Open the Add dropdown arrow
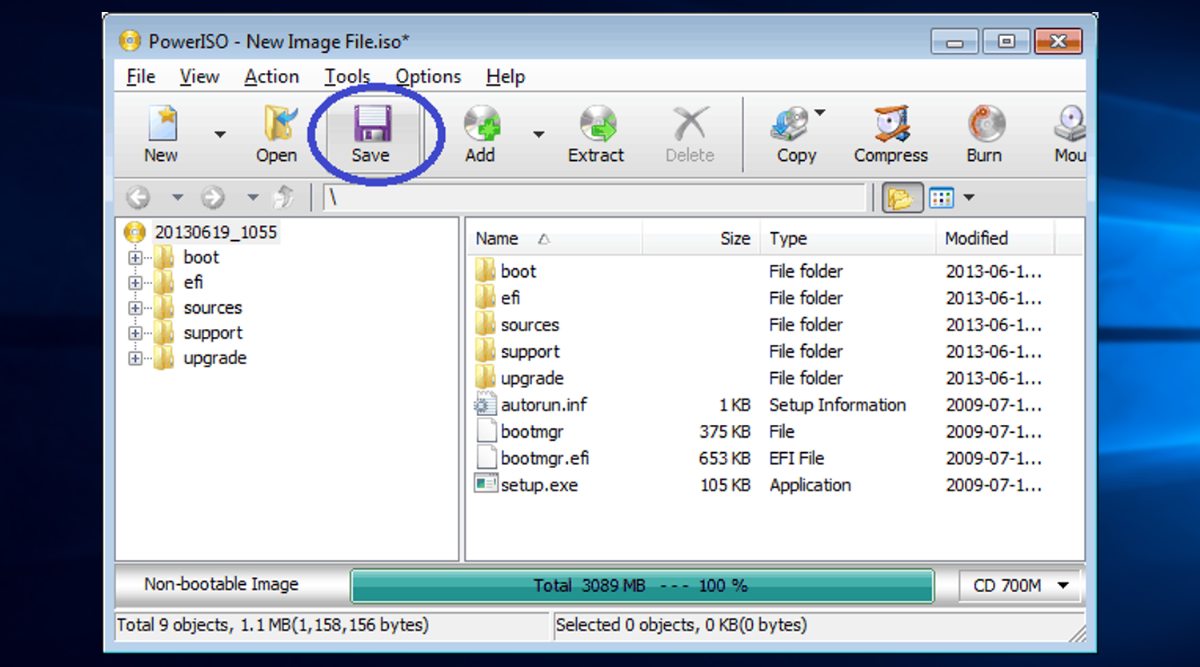Viewport: 1200px width, 667px height. [x=538, y=135]
